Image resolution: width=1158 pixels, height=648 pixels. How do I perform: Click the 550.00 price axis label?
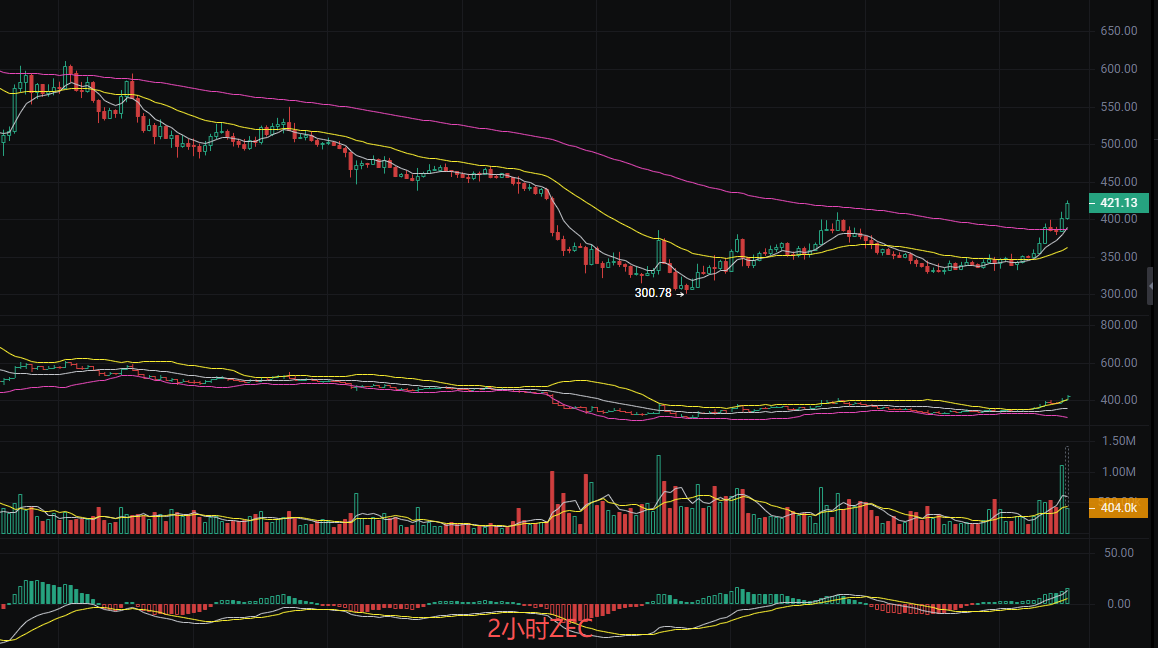coord(1118,107)
